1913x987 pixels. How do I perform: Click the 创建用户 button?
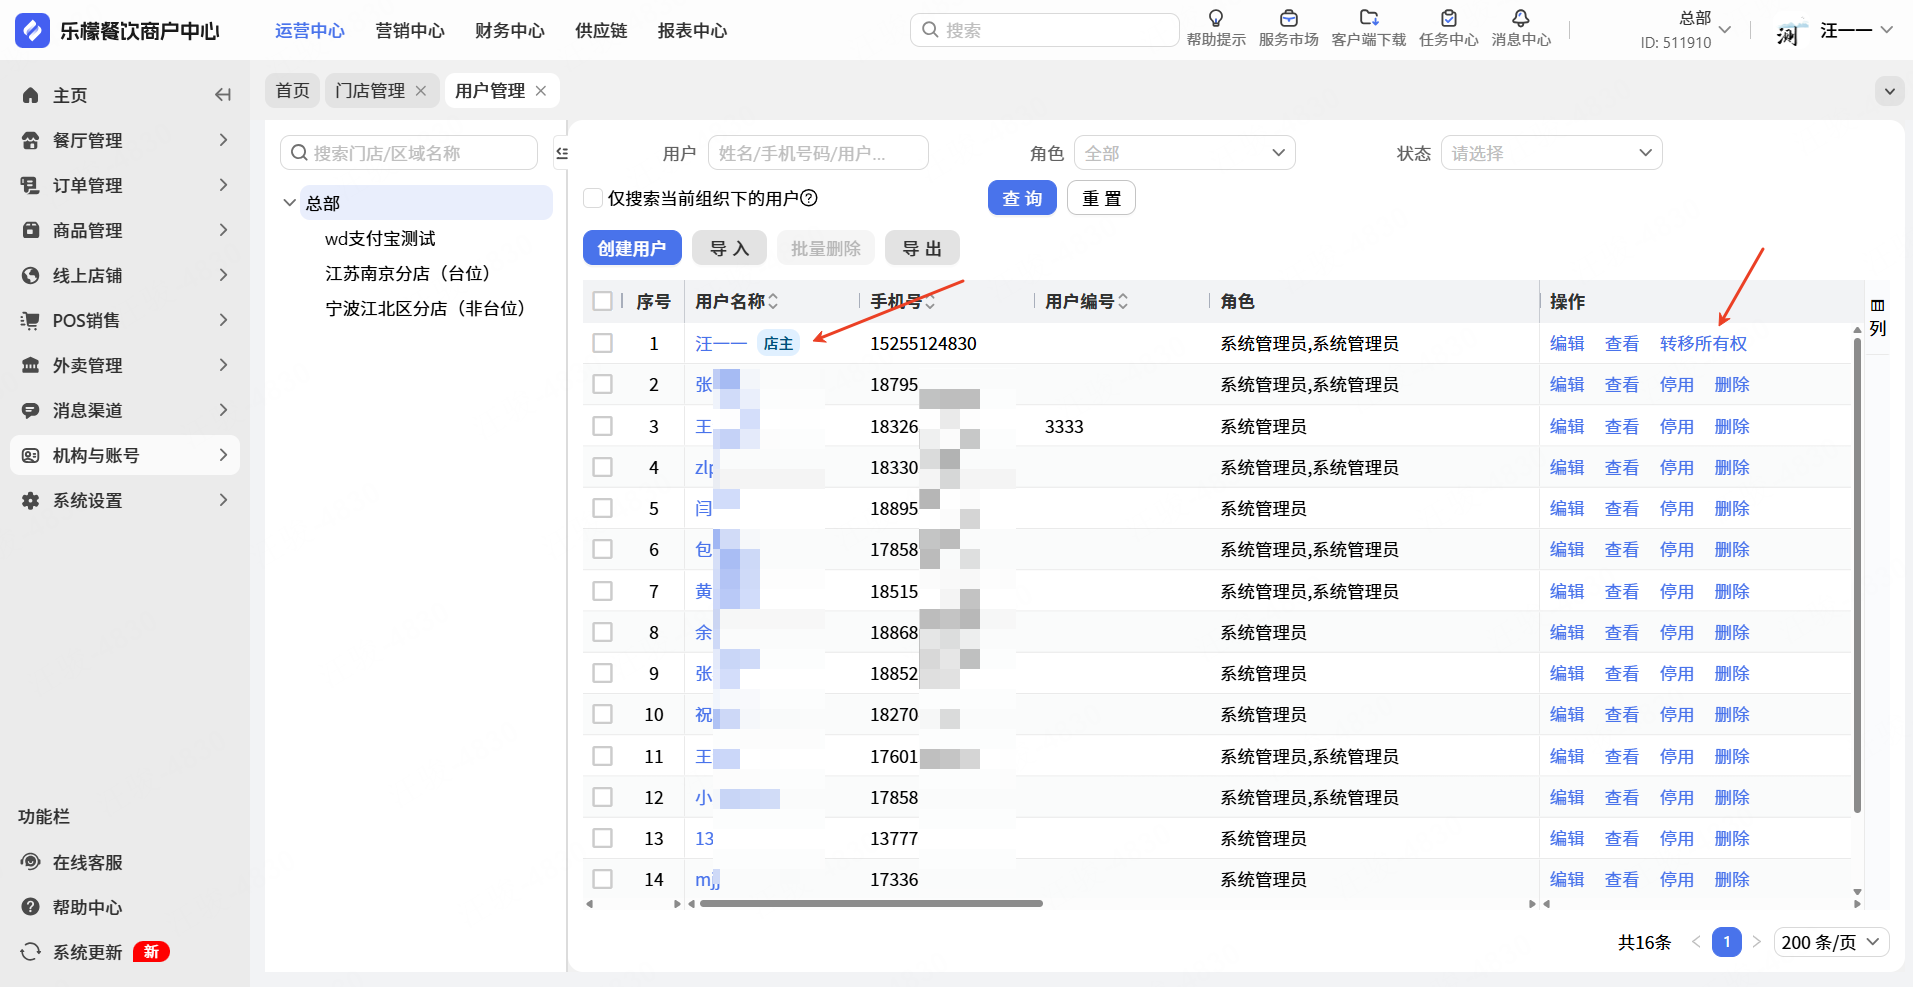pyautogui.click(x=632, y=248)
